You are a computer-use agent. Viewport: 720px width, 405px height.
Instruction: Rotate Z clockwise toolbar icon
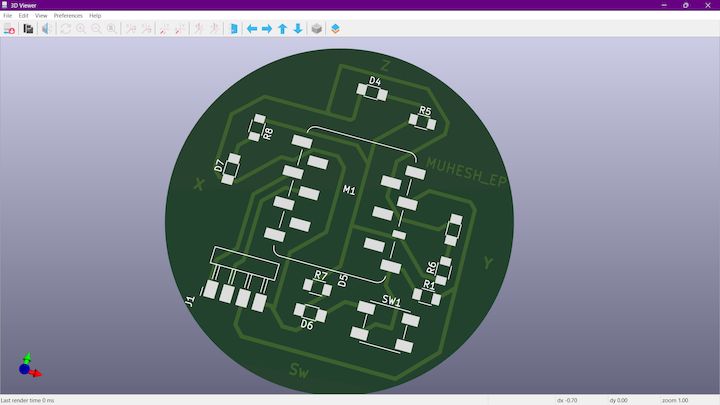tap(198, 29)
